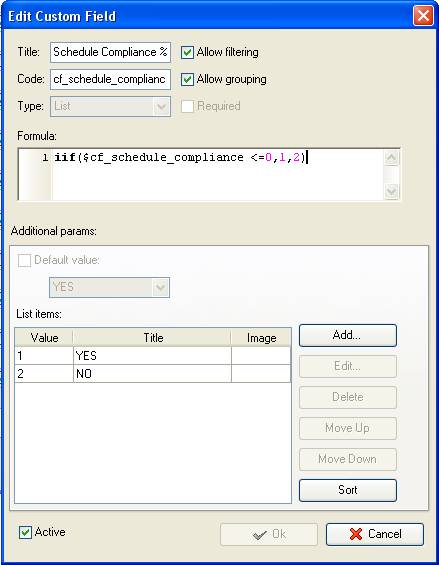Image resolution: width=439 pixels, height=565 pixels.
Task: Toggle the Active checkbox
Action: point(25,532)
